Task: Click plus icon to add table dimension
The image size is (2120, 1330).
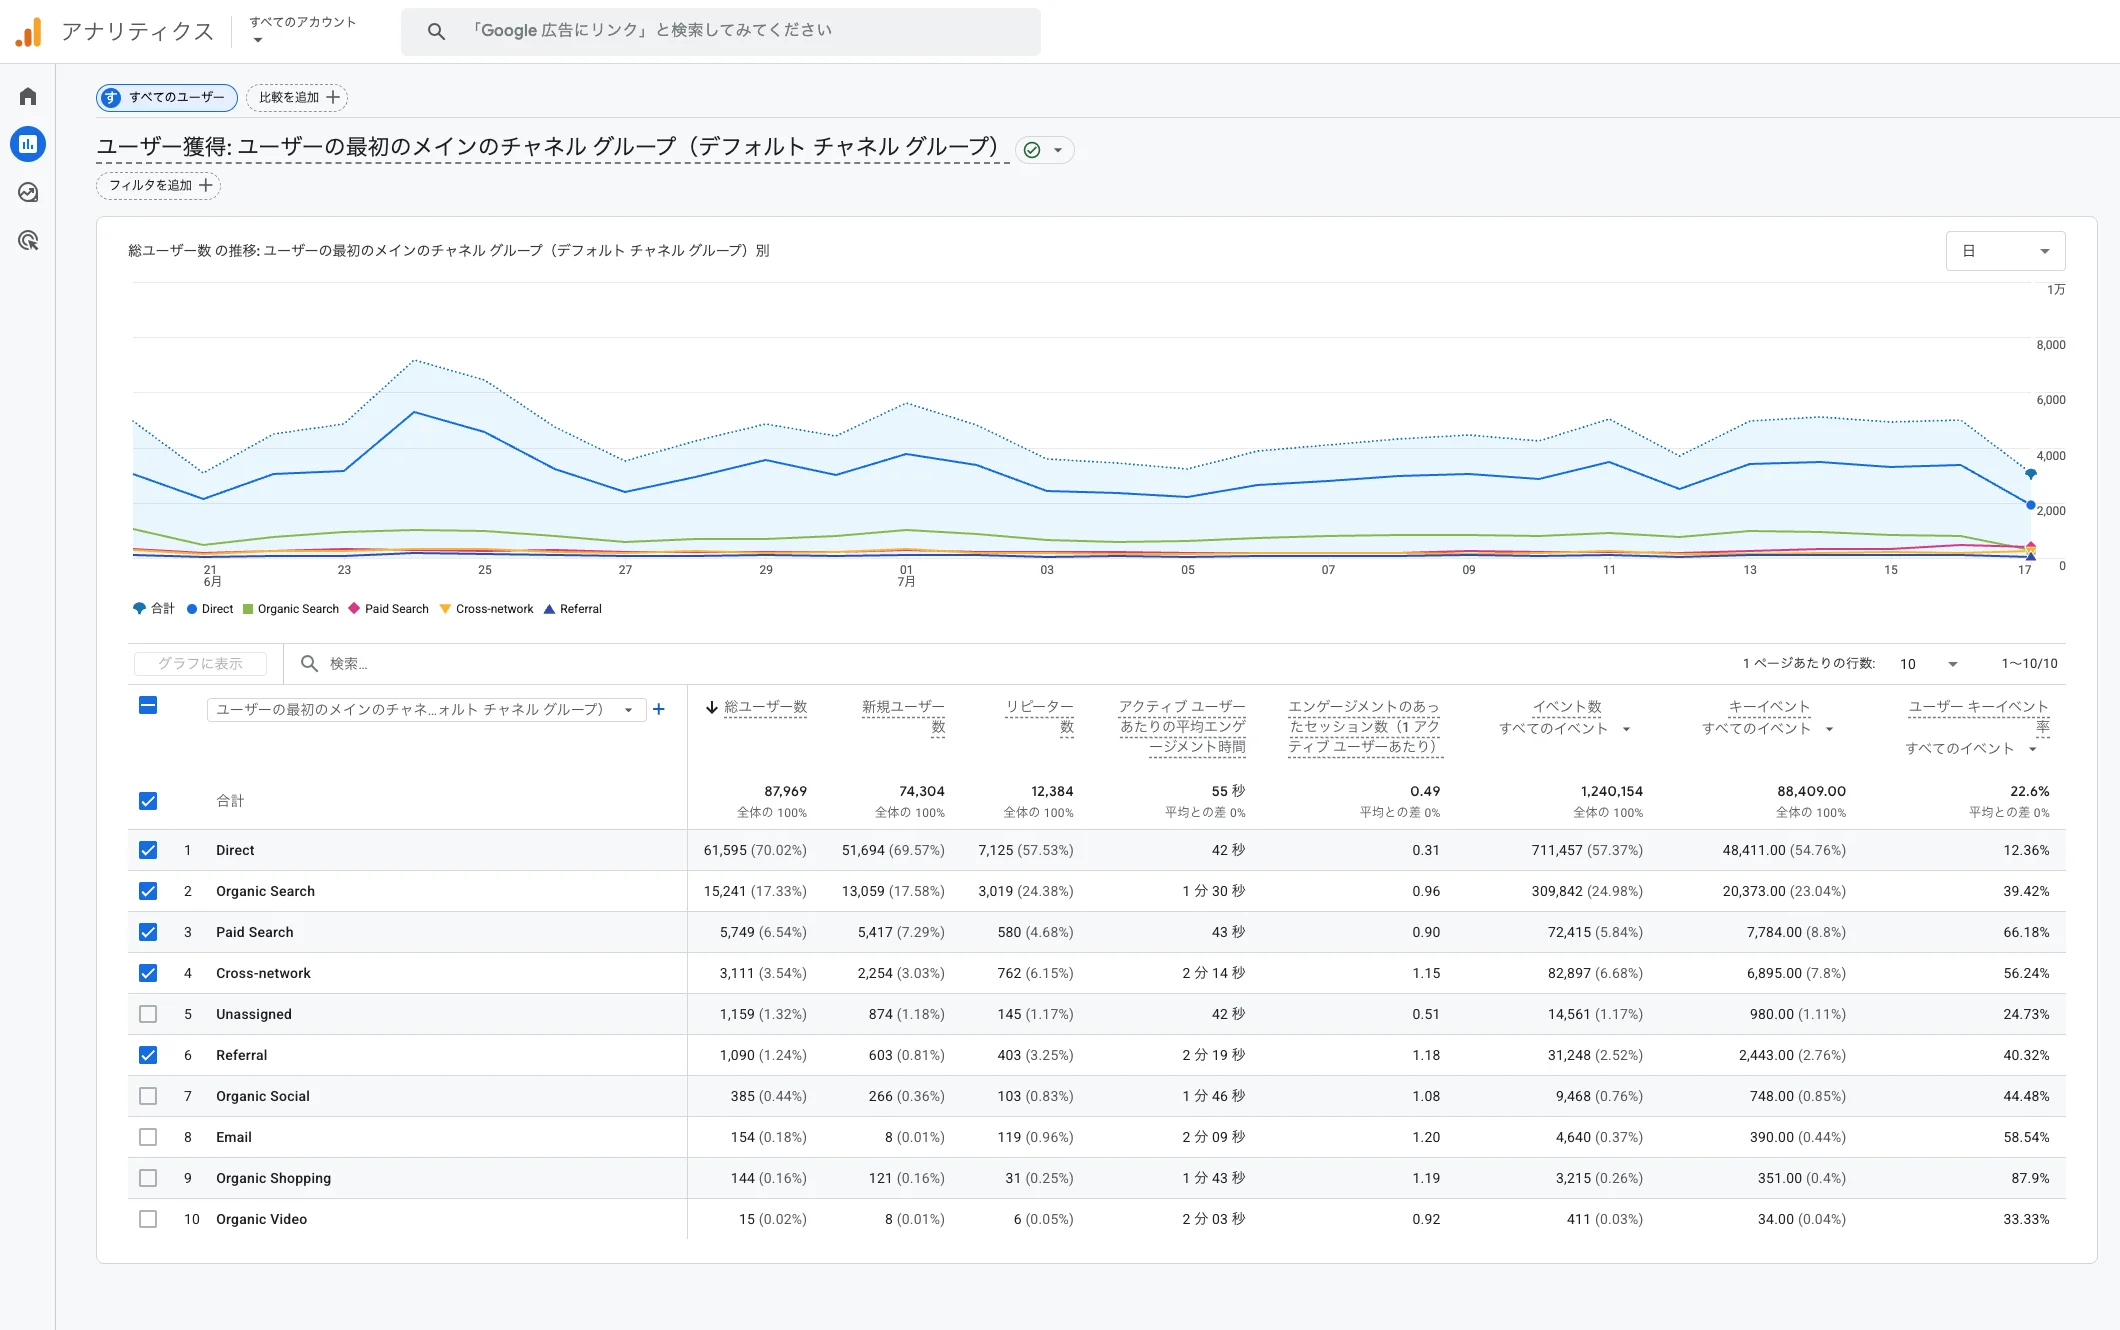Action: click(659, 709)
